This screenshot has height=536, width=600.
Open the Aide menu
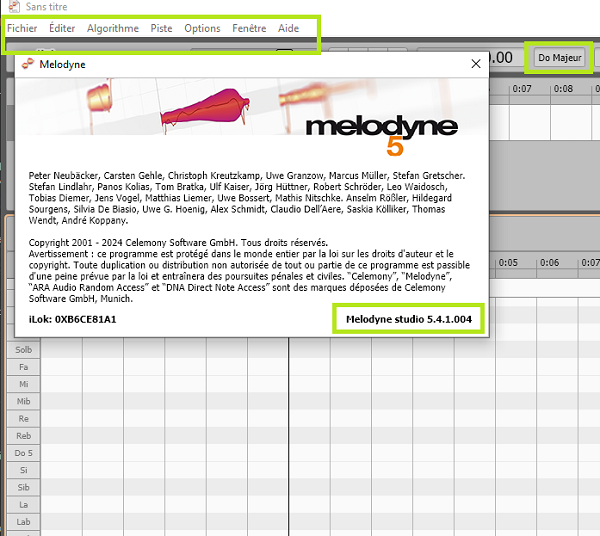(289, 28)
